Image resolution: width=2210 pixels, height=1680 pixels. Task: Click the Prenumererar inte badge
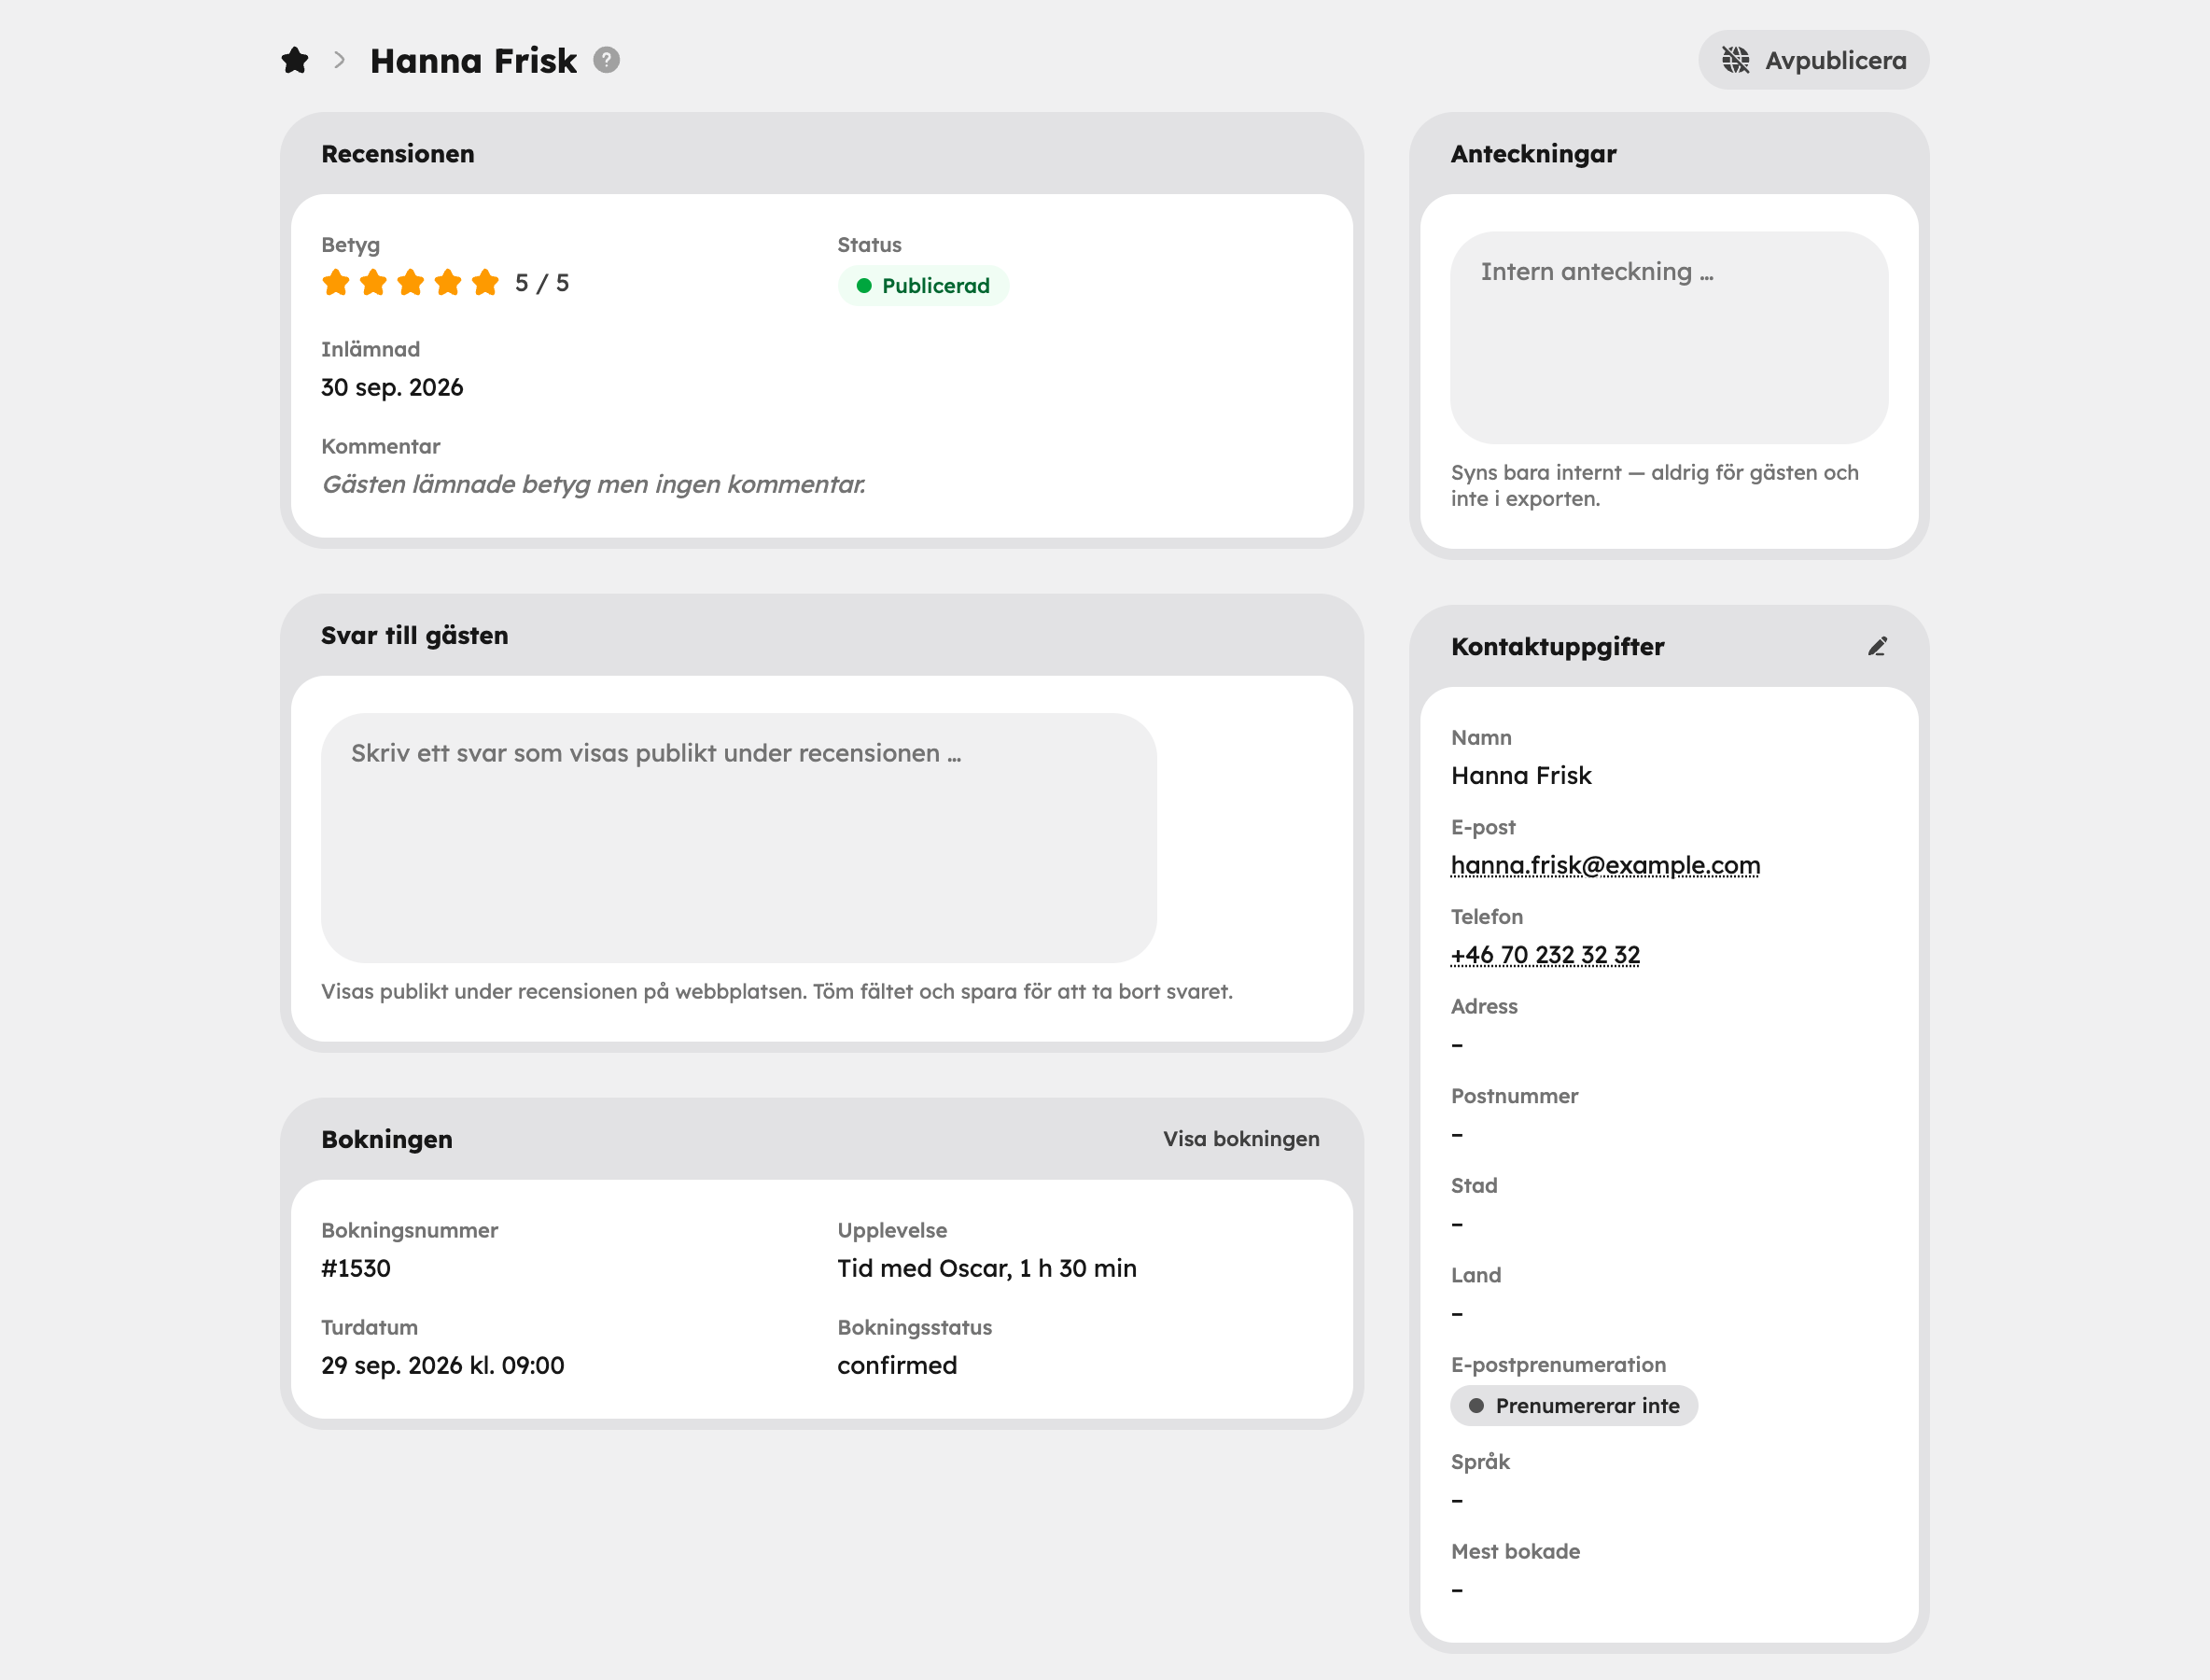tap(1574, 1405)
